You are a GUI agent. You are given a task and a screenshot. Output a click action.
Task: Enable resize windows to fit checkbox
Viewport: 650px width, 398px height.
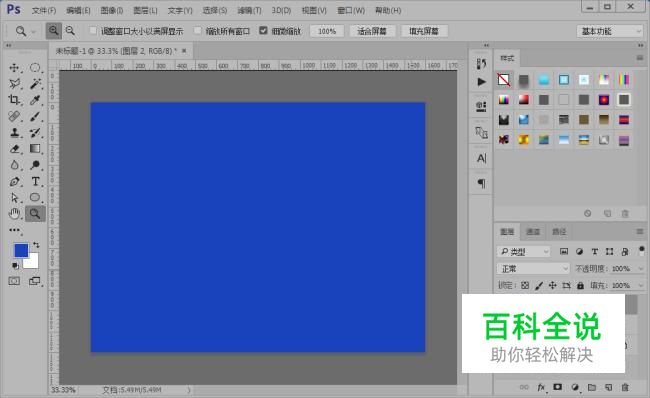[x=93, y=31]
